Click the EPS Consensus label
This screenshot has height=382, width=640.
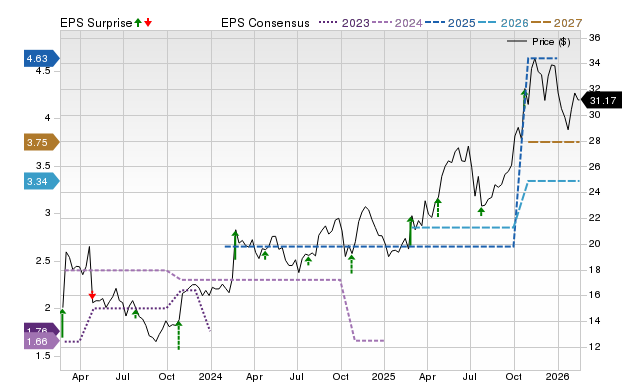pos(265,23)
